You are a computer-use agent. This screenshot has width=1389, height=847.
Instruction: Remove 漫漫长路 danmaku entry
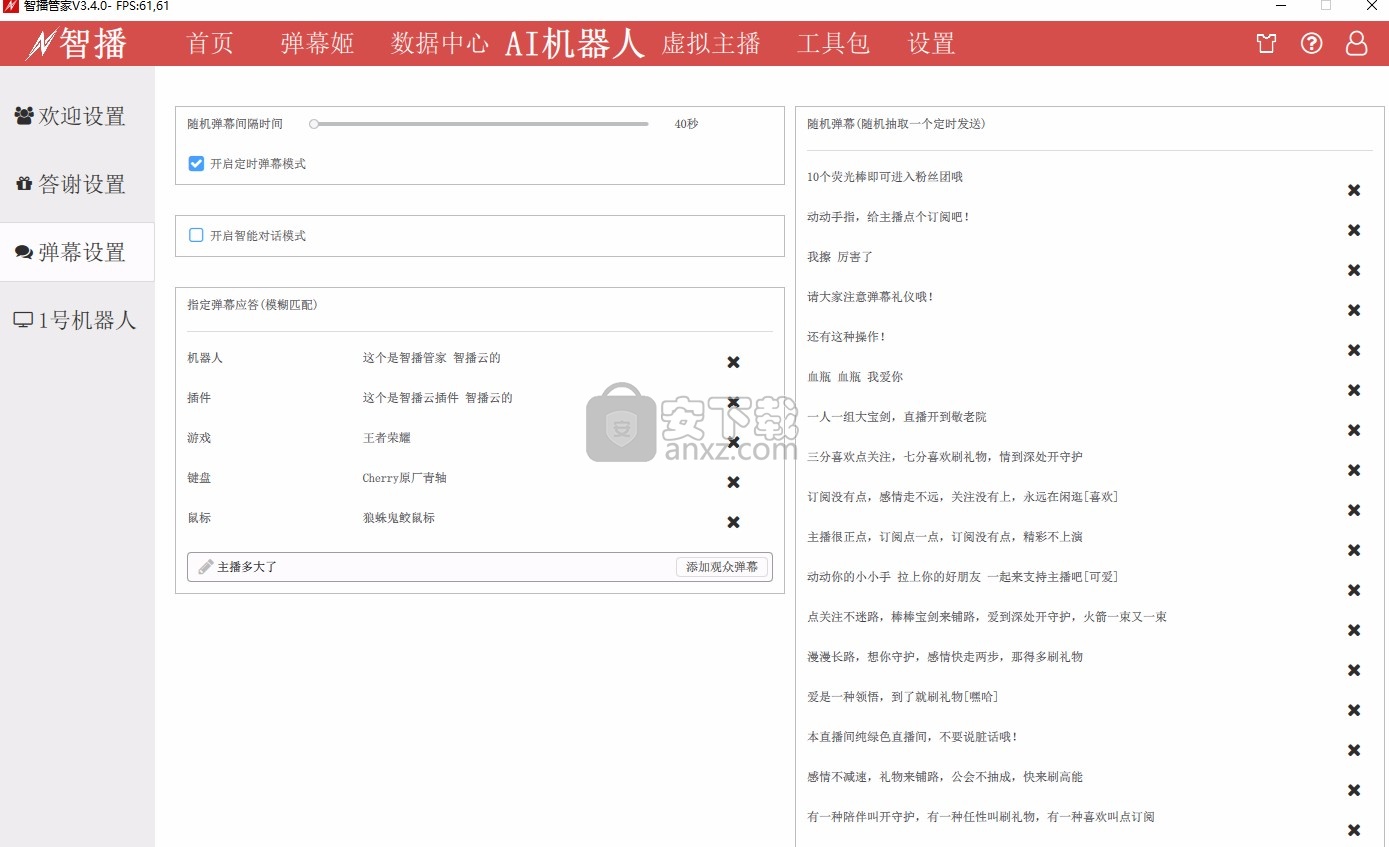[1354, 670]
